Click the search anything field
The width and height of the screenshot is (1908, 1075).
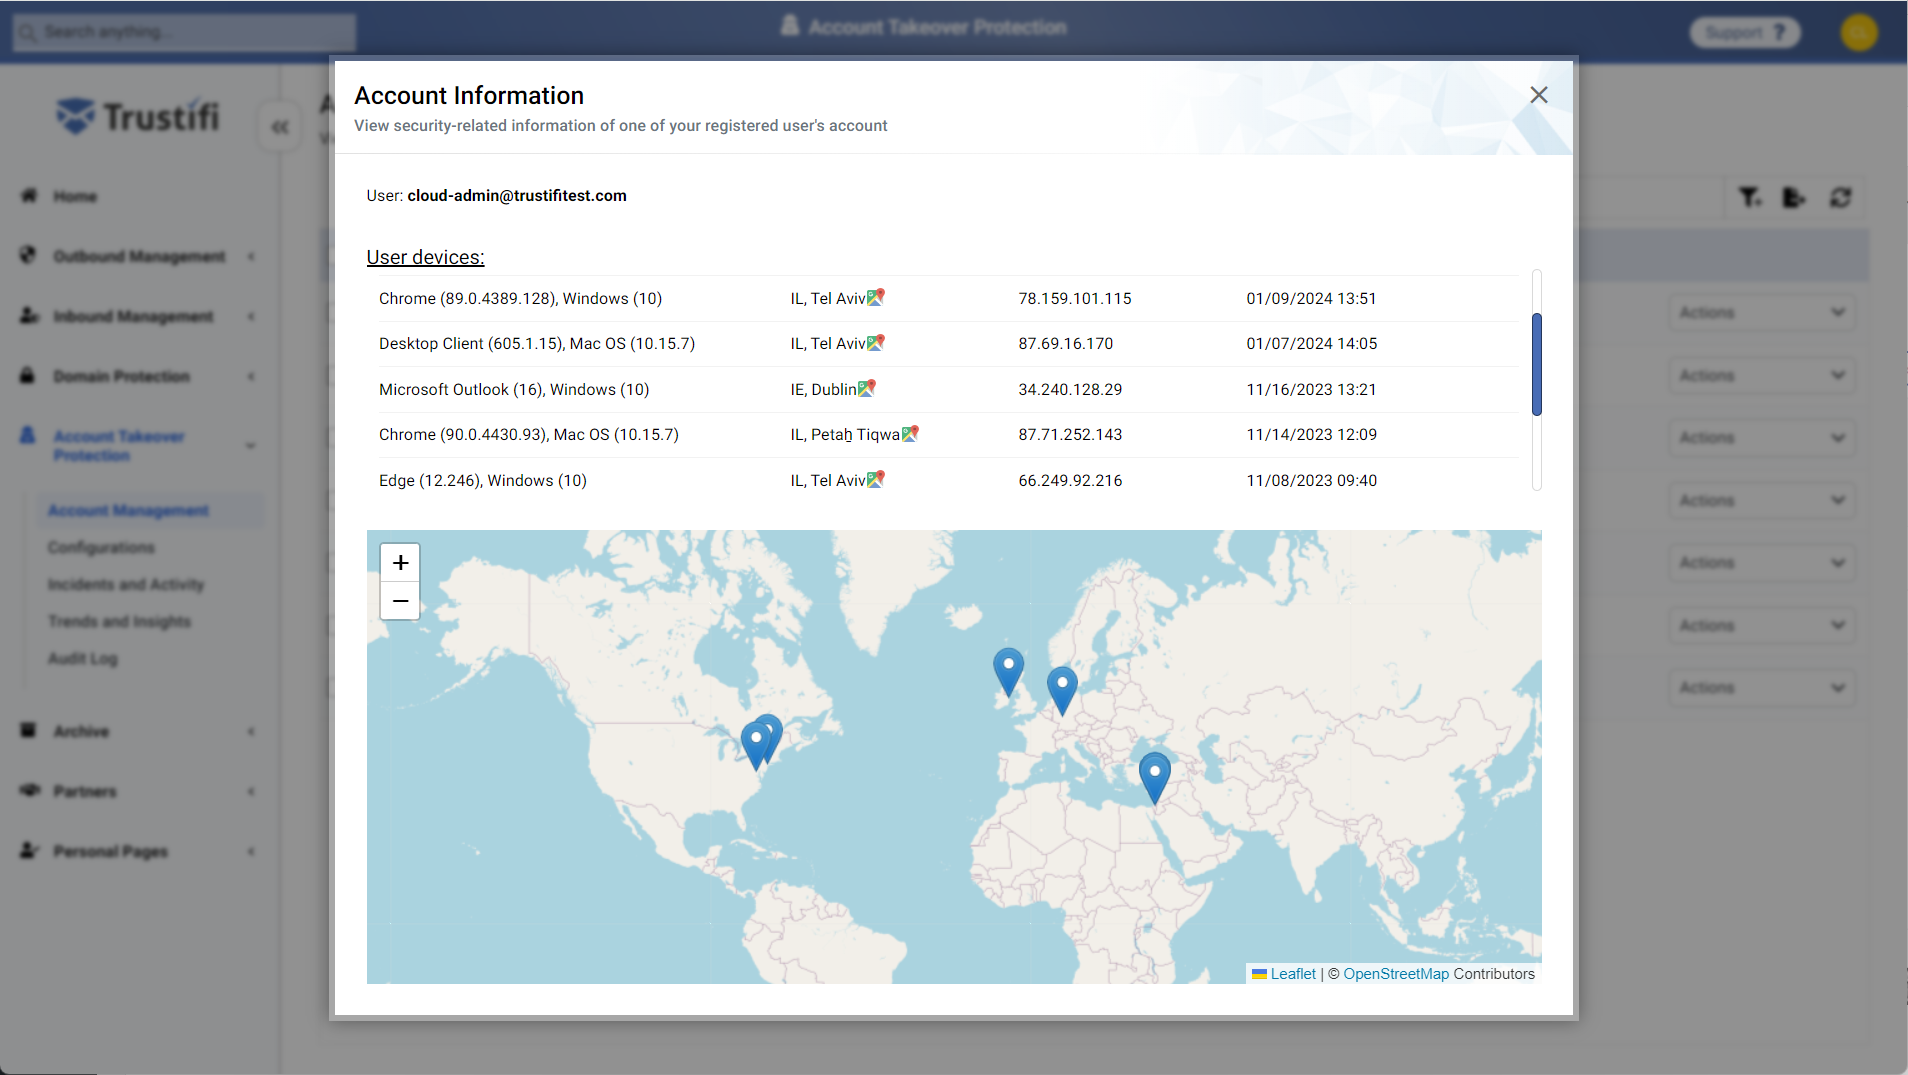point(184,32)
